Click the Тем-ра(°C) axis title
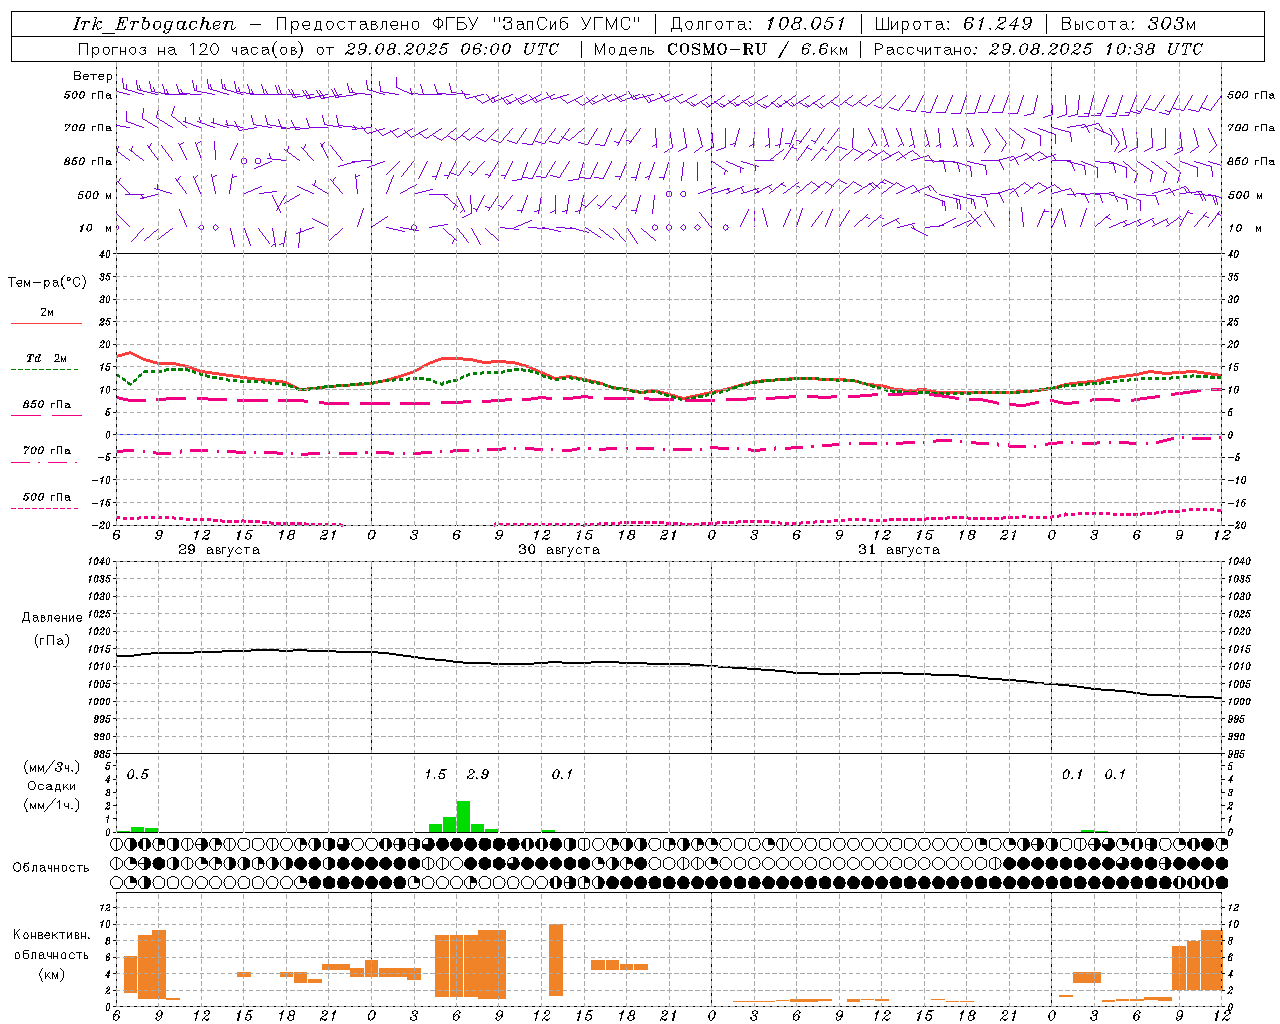1280x1024 pixels. 47,283
